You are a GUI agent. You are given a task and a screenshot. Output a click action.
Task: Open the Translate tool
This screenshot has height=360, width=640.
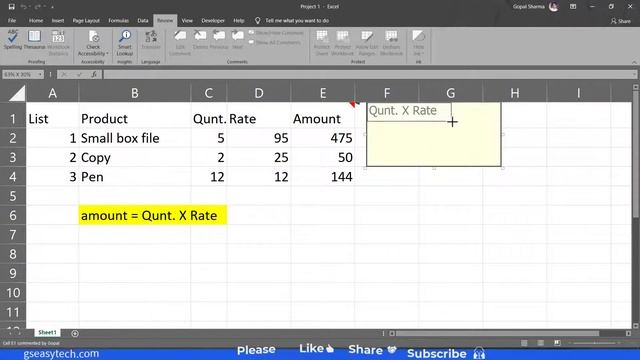click(x=151, y=40)
